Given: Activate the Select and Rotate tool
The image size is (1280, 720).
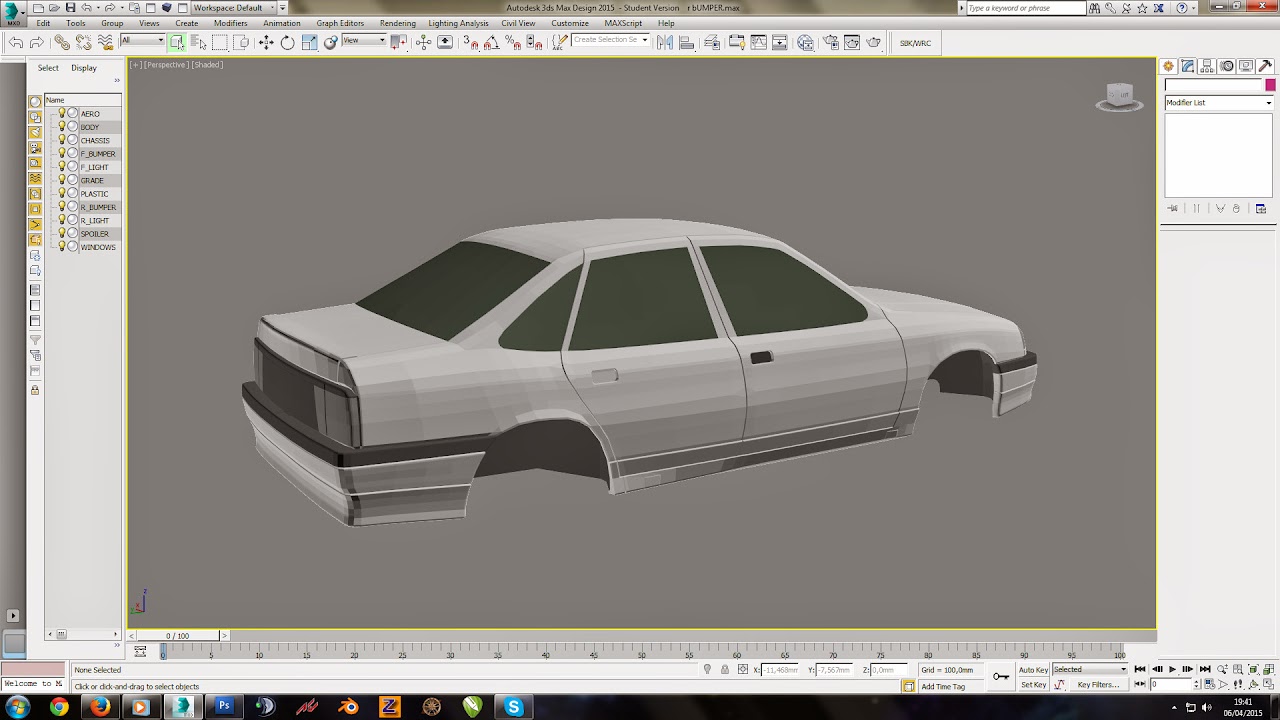Looking at the screenshot, I should (288, 42).
